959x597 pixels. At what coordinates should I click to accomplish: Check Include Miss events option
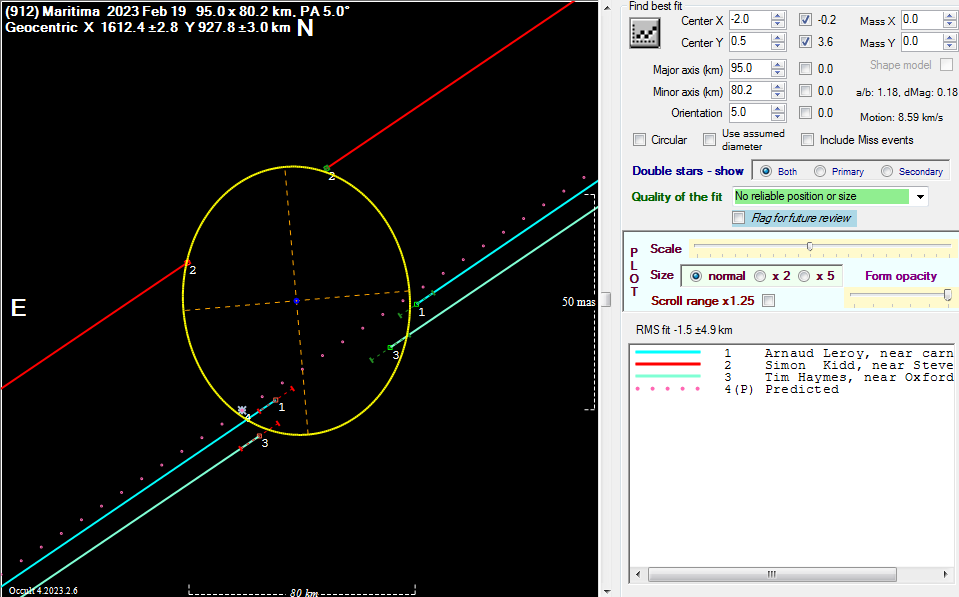click(807, 140)
